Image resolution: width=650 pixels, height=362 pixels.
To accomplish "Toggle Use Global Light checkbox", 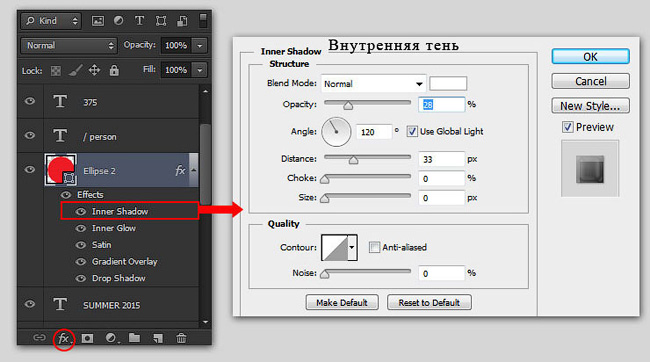I will (x=412, y=131).
